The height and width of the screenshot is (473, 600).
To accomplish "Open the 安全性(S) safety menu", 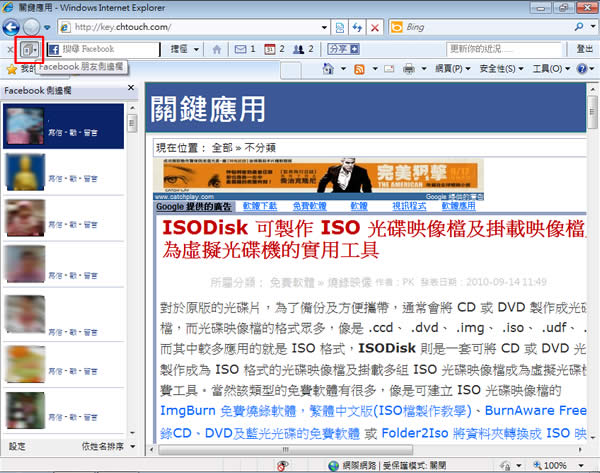I will point(503,69).
